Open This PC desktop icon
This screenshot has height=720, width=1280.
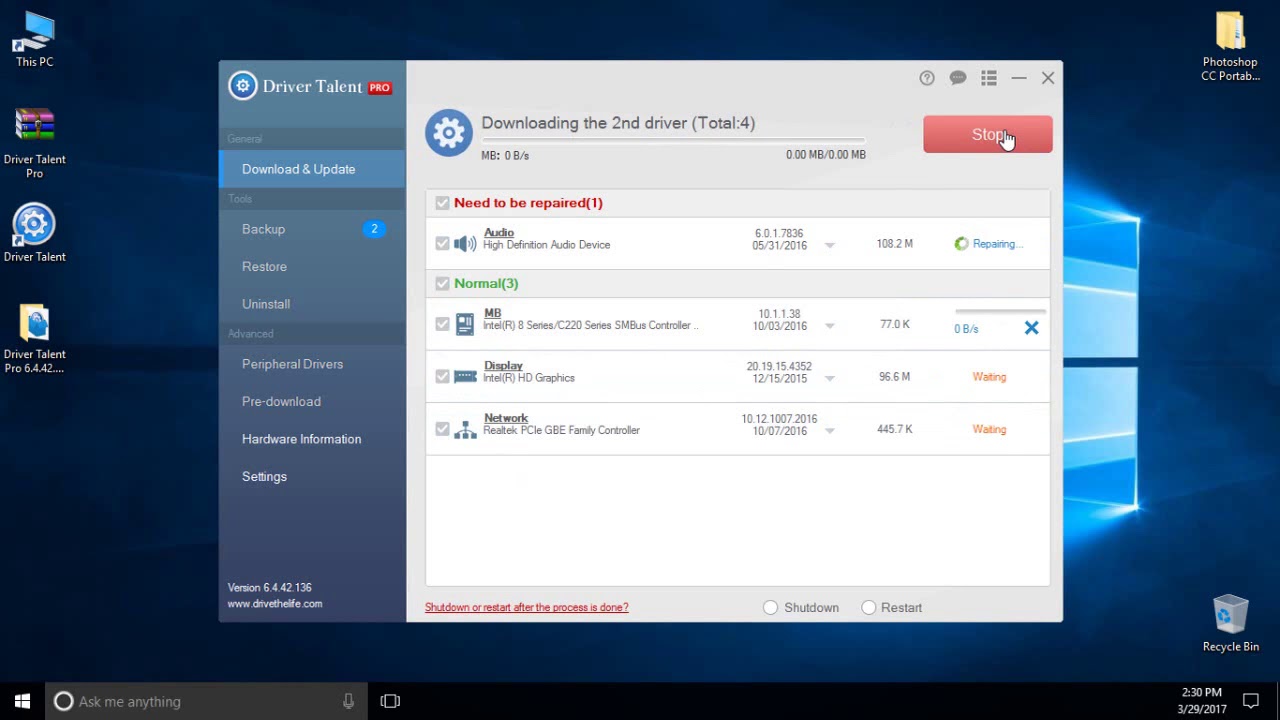(34, 40)
